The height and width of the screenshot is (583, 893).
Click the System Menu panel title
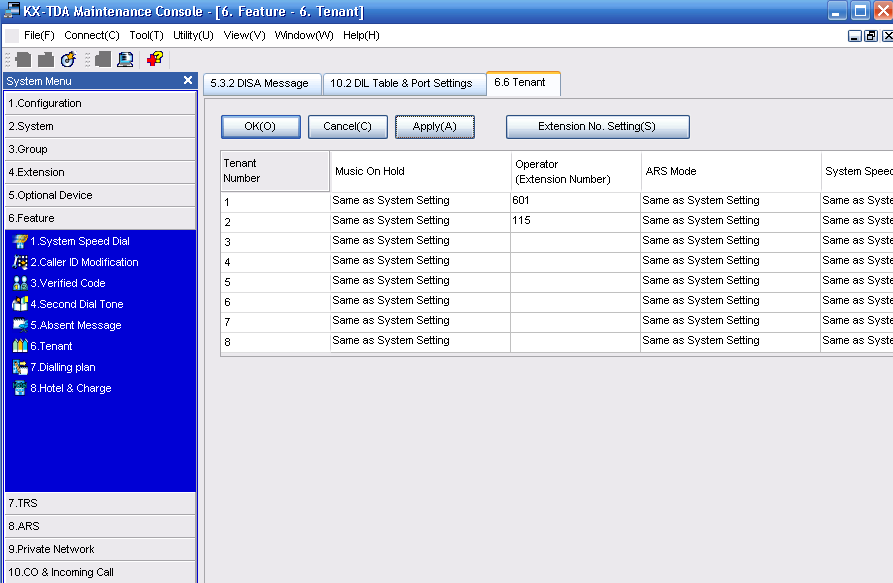(x=39, y=81)
